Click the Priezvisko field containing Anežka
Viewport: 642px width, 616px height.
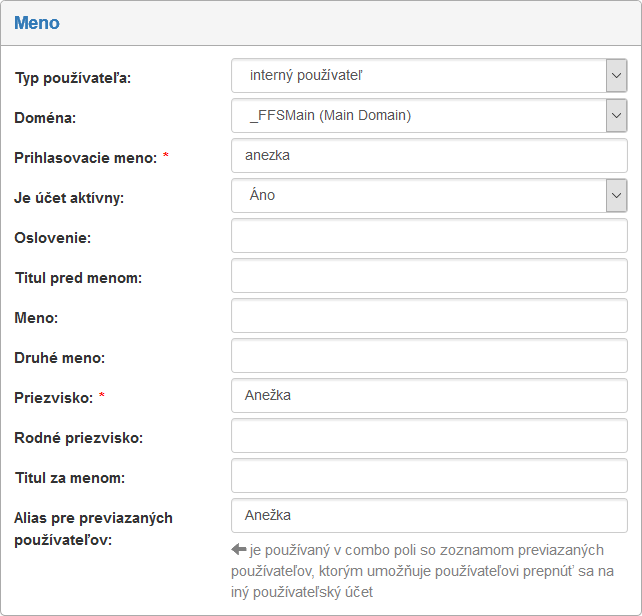pyautogui.click(x=429, y=395)
